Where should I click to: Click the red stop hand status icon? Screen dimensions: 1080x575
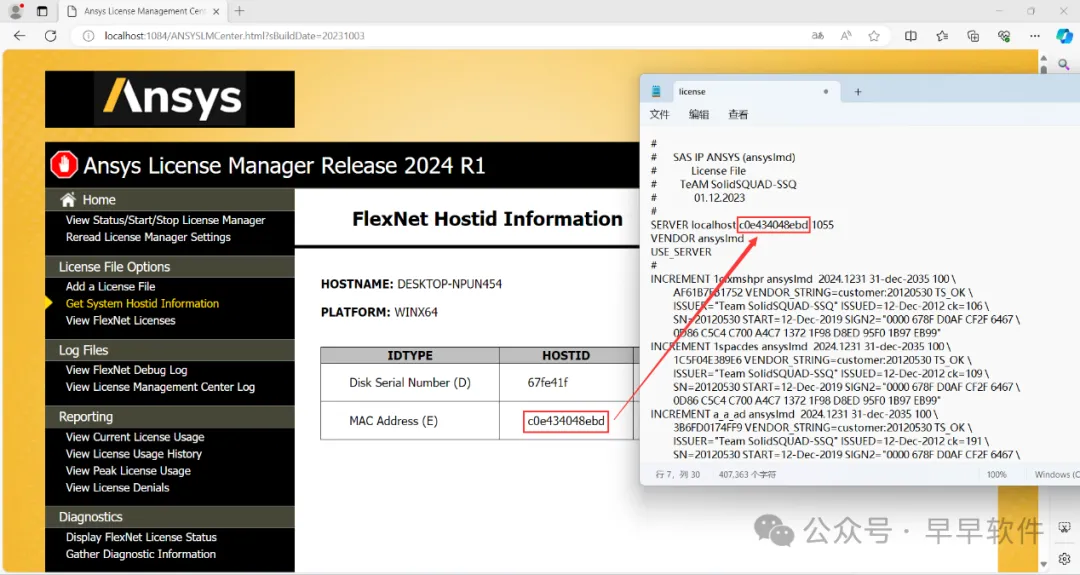[x=64, y=165]
